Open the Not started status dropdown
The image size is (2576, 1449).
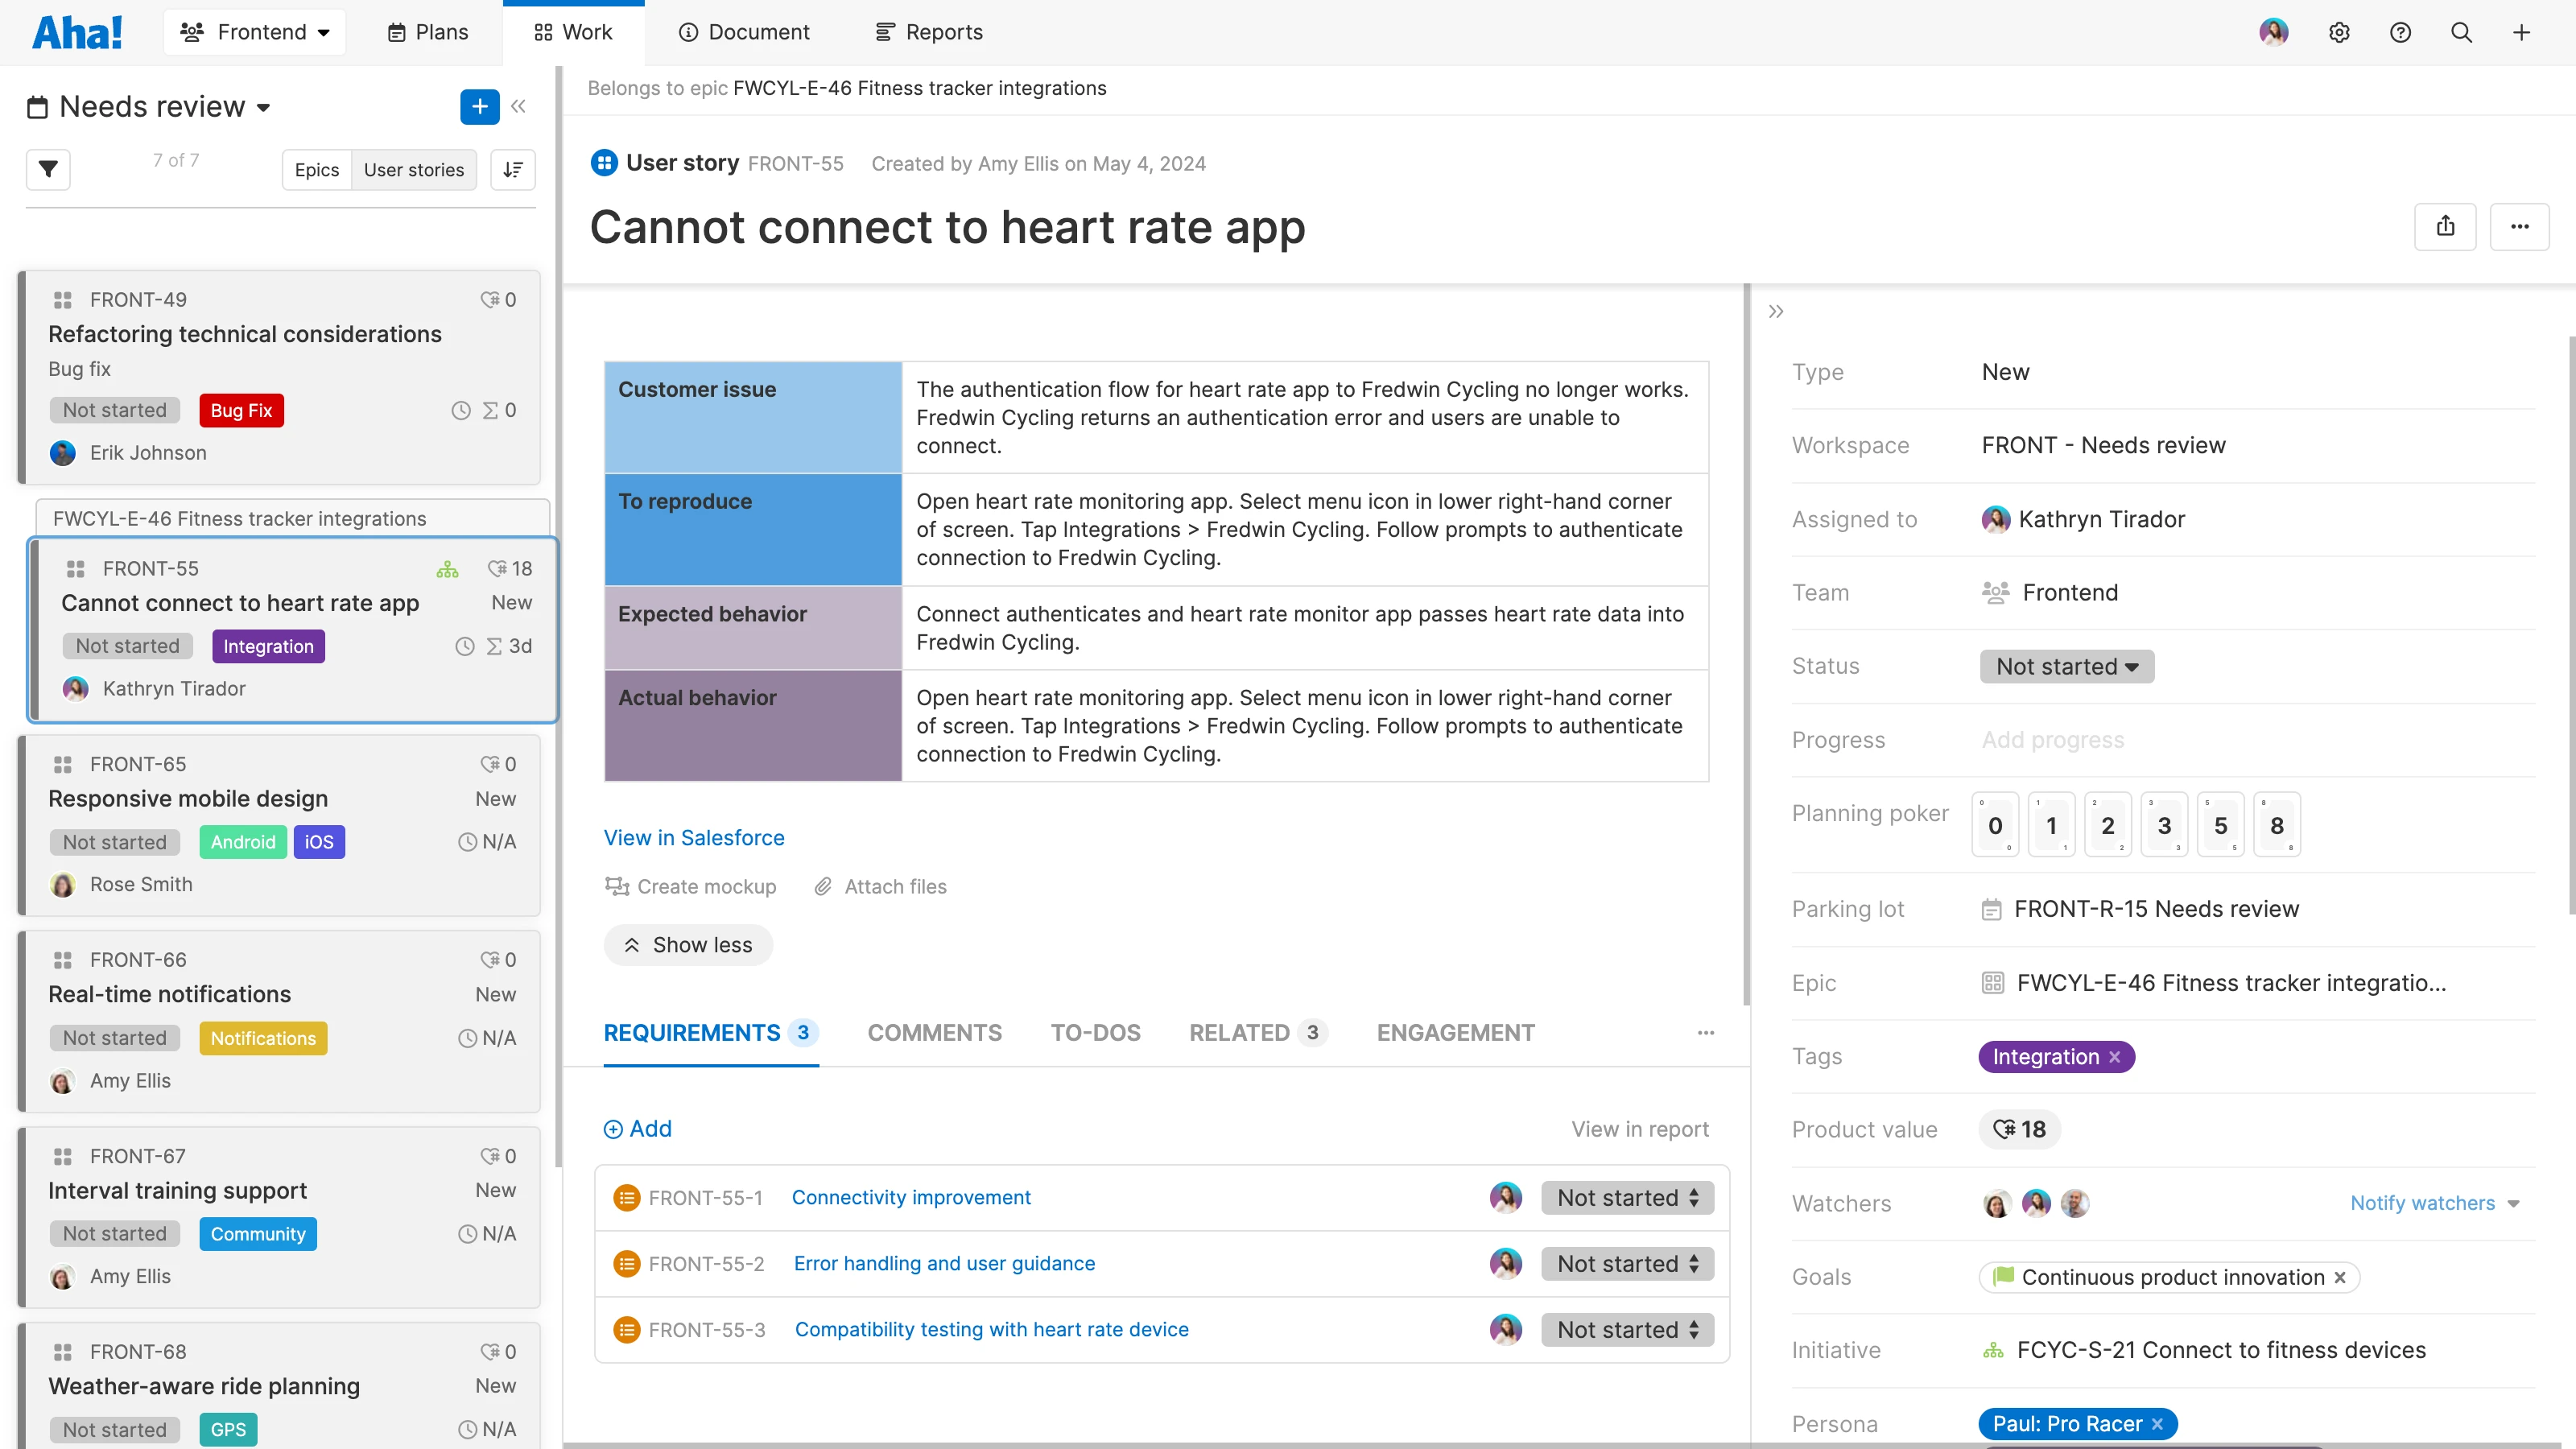(2065, 666)
